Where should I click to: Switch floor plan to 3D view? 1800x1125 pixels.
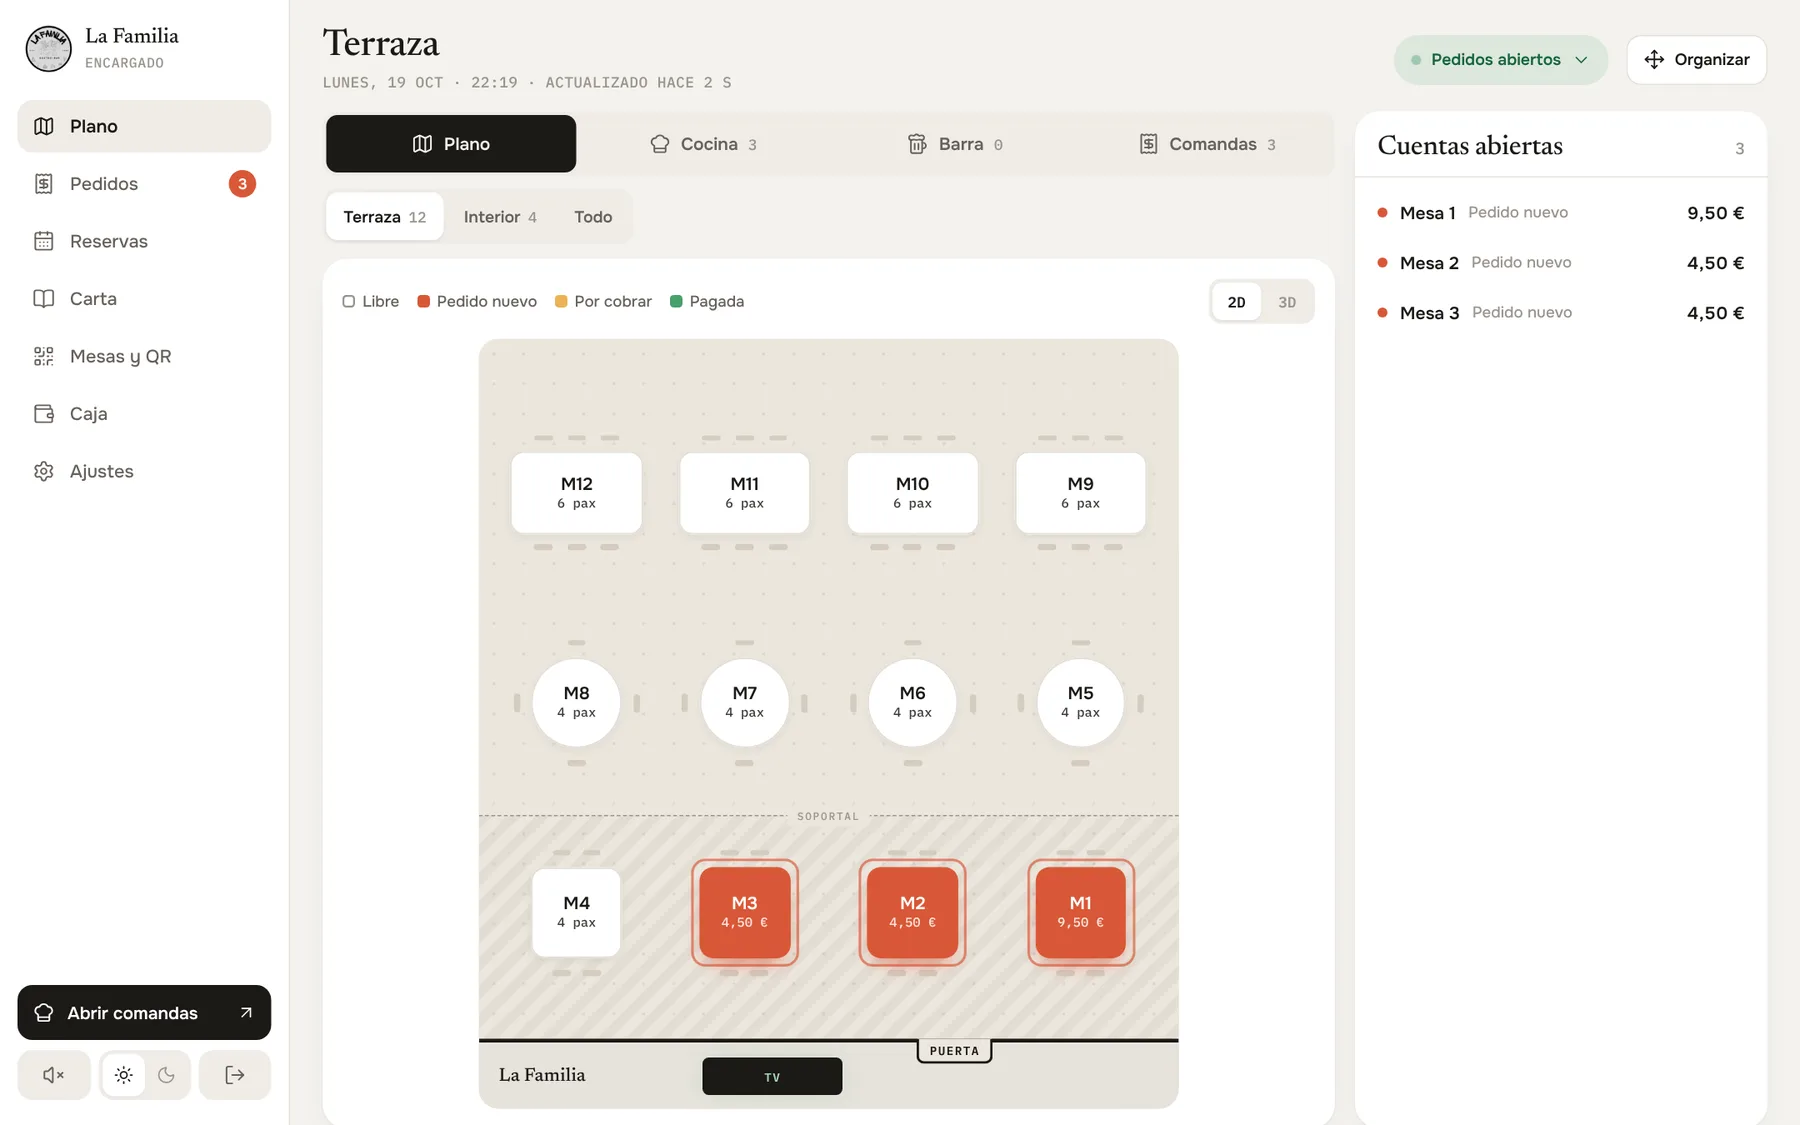[x=1287, y=302]
